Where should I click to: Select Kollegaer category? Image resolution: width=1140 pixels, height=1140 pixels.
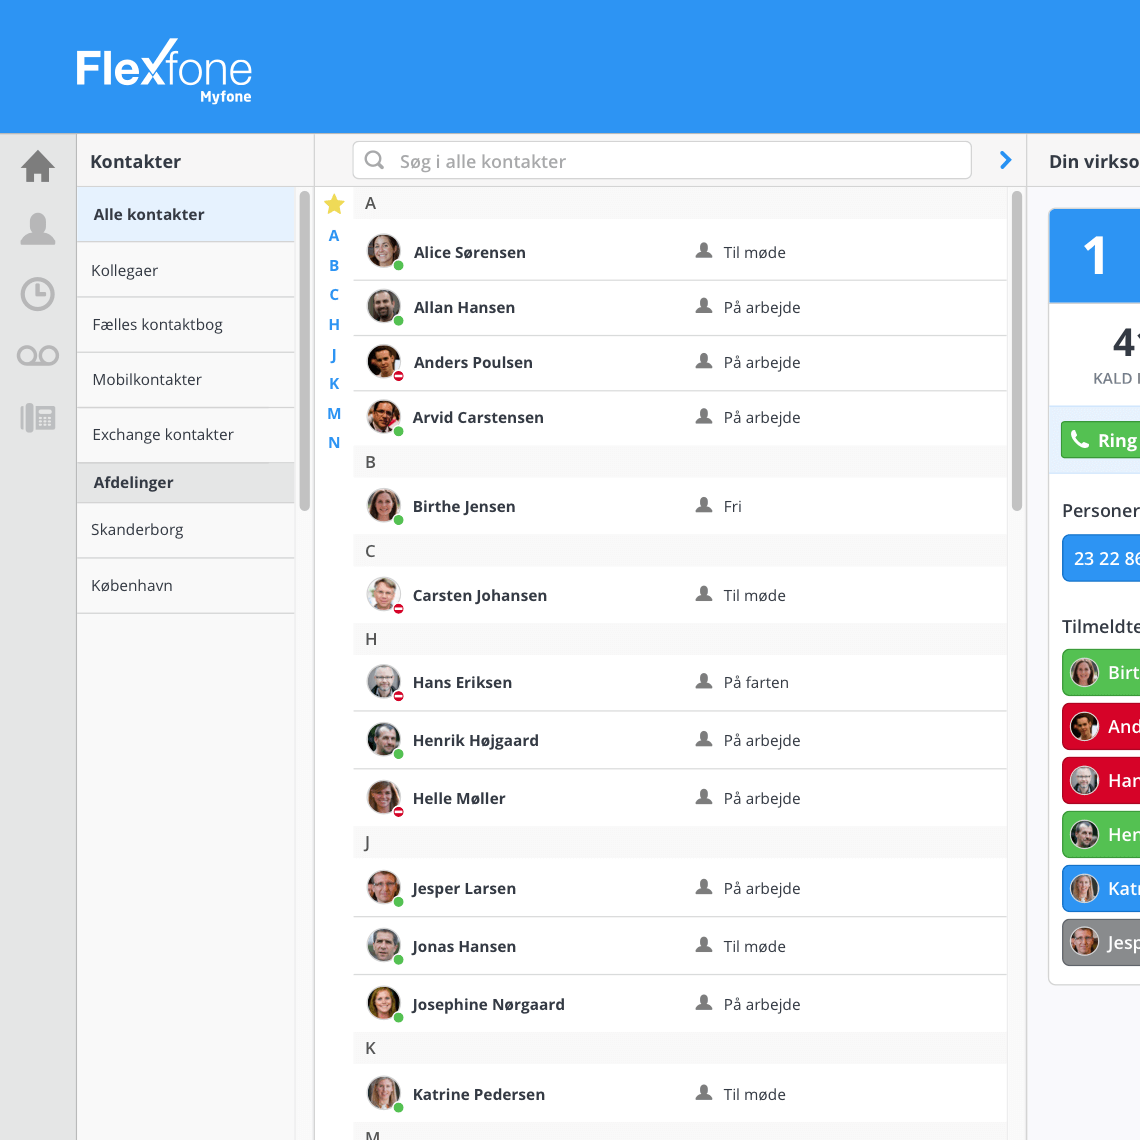186,270
